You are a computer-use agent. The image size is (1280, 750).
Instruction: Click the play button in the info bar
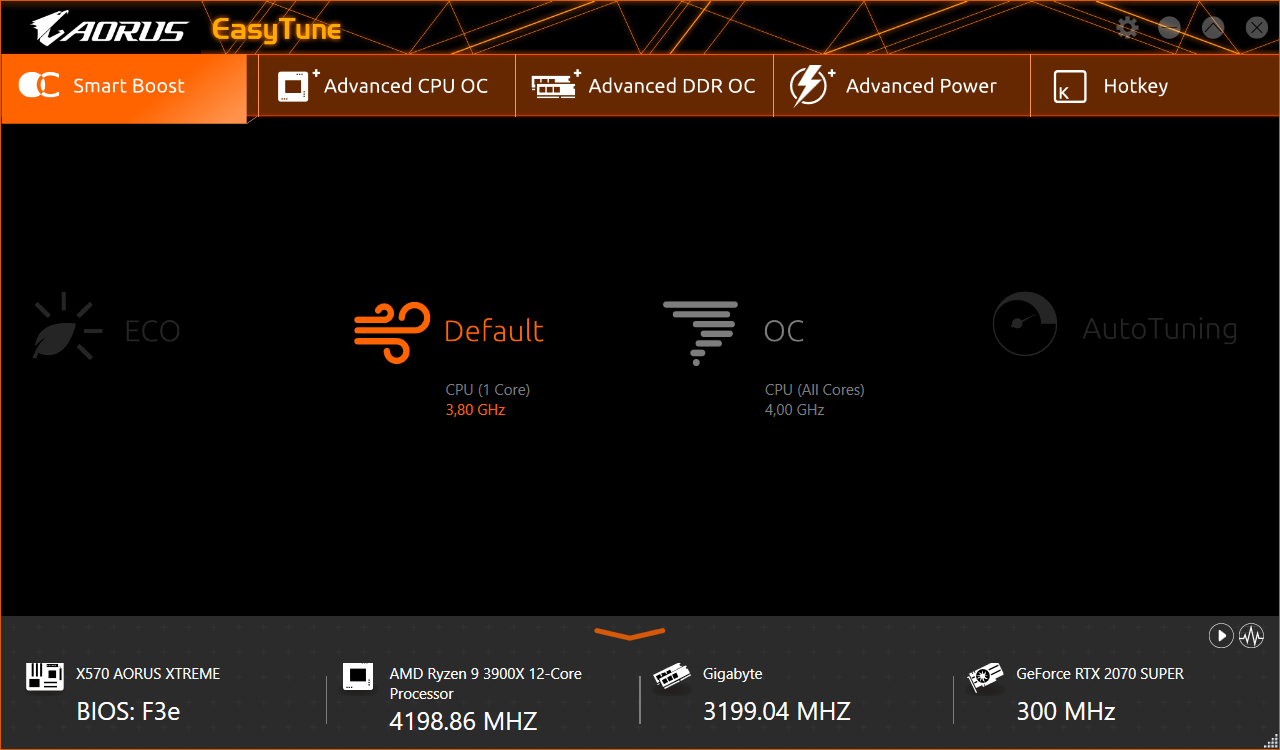click(x=1220, y=635)
